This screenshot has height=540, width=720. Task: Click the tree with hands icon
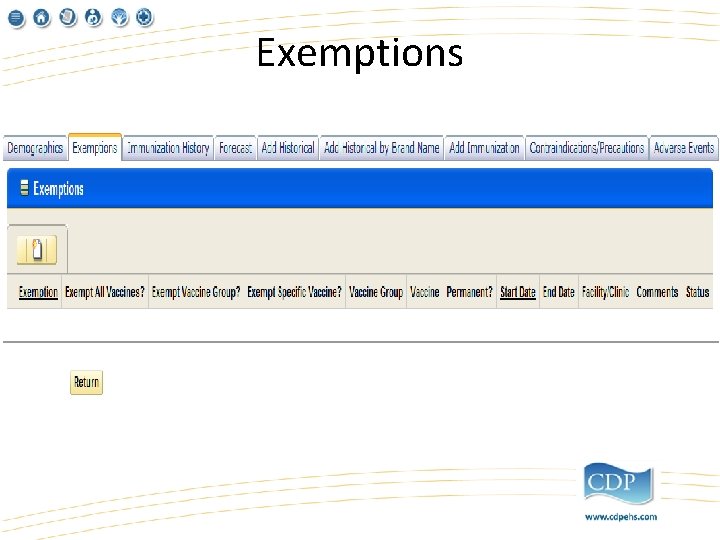coord(119,18)
